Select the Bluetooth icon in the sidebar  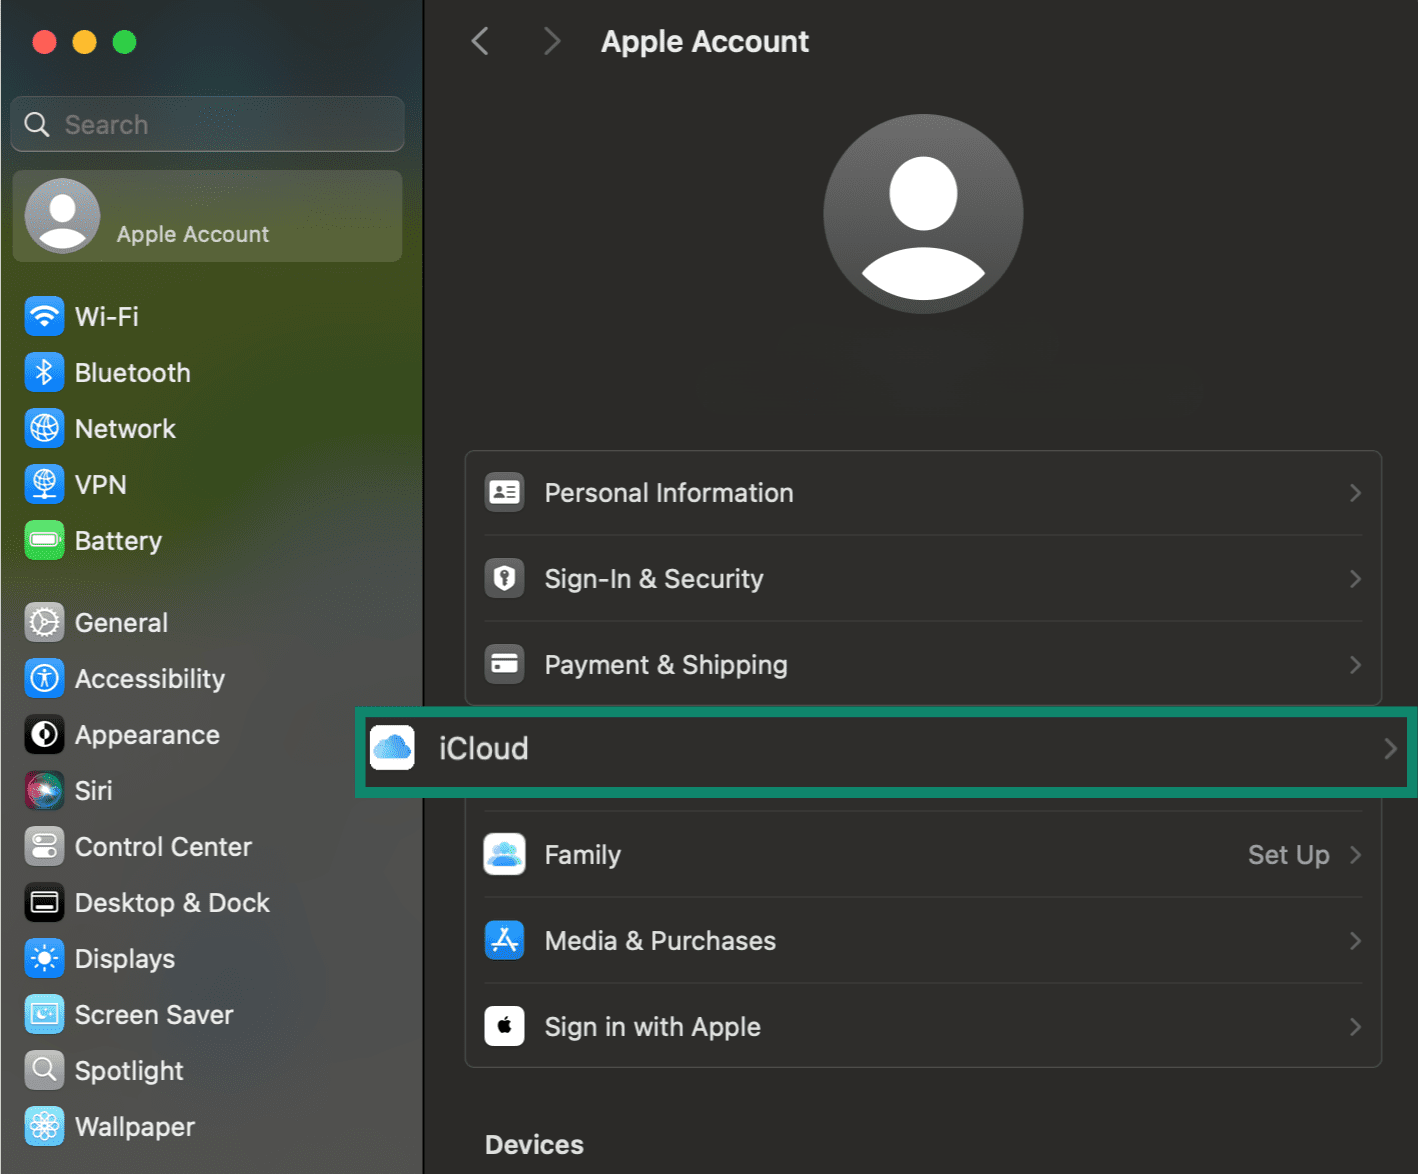point(44,372)
